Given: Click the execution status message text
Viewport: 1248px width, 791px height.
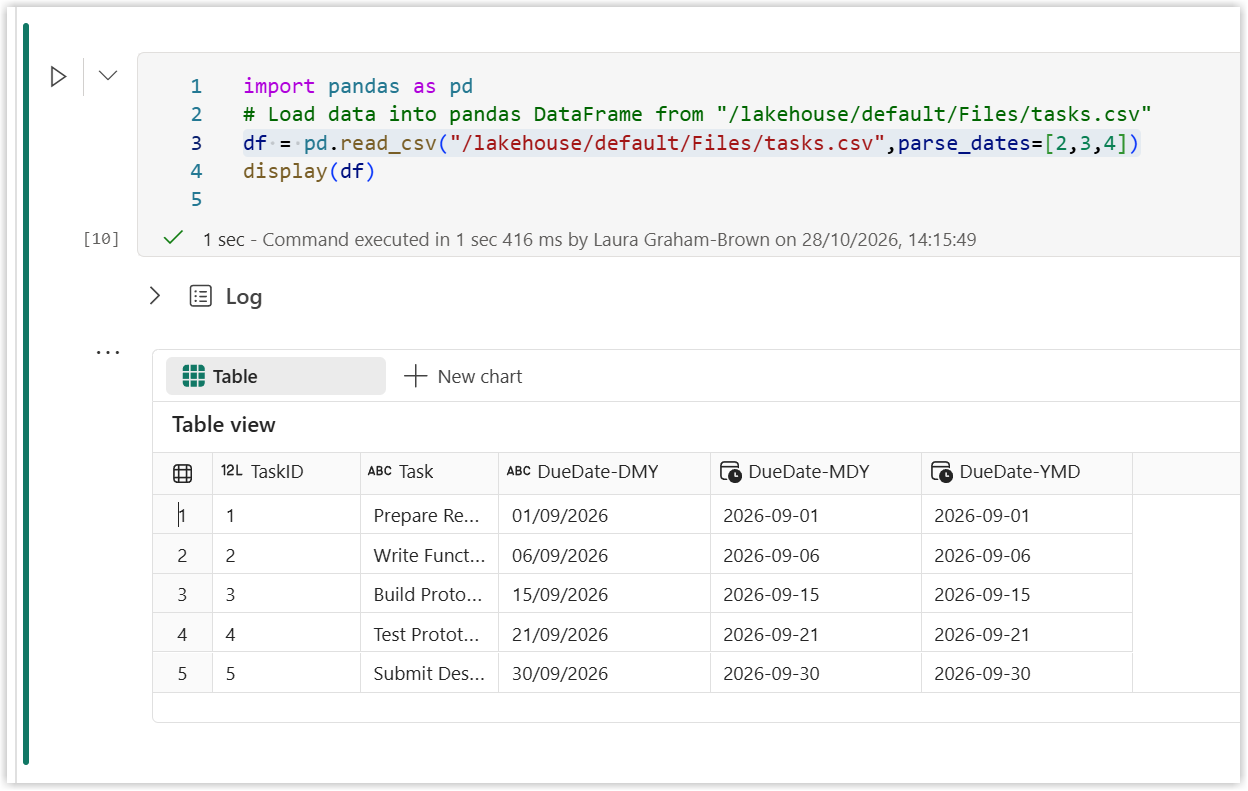Looking at the screenshot, I should (589, 239).
